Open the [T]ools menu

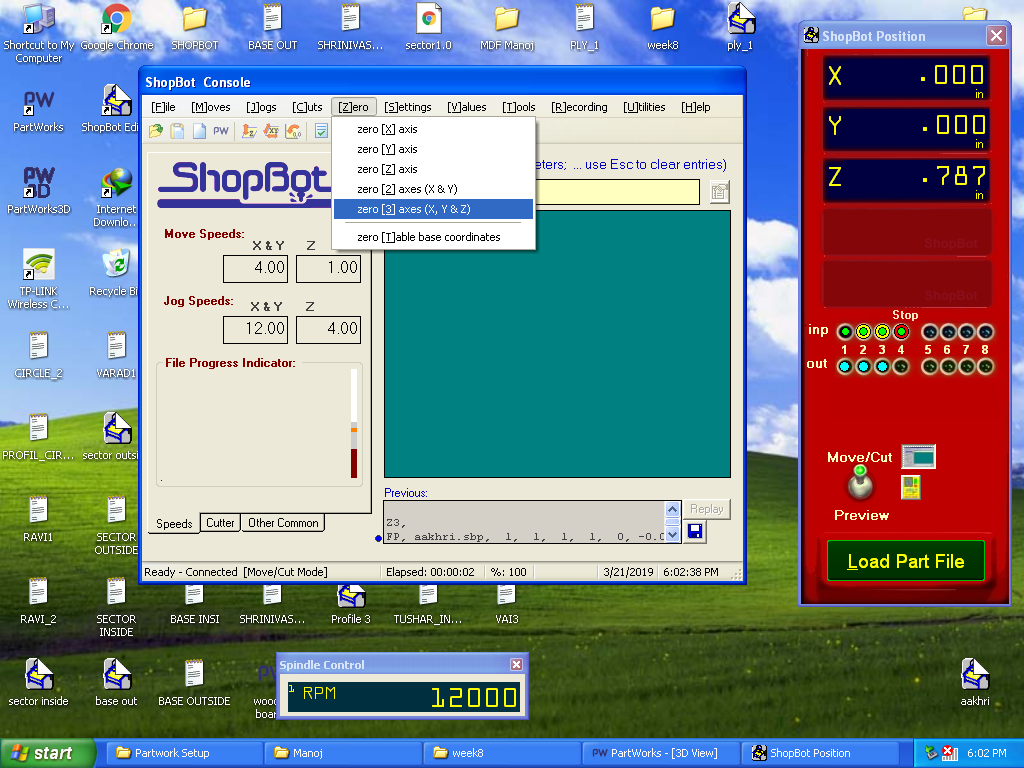(519, 107)
